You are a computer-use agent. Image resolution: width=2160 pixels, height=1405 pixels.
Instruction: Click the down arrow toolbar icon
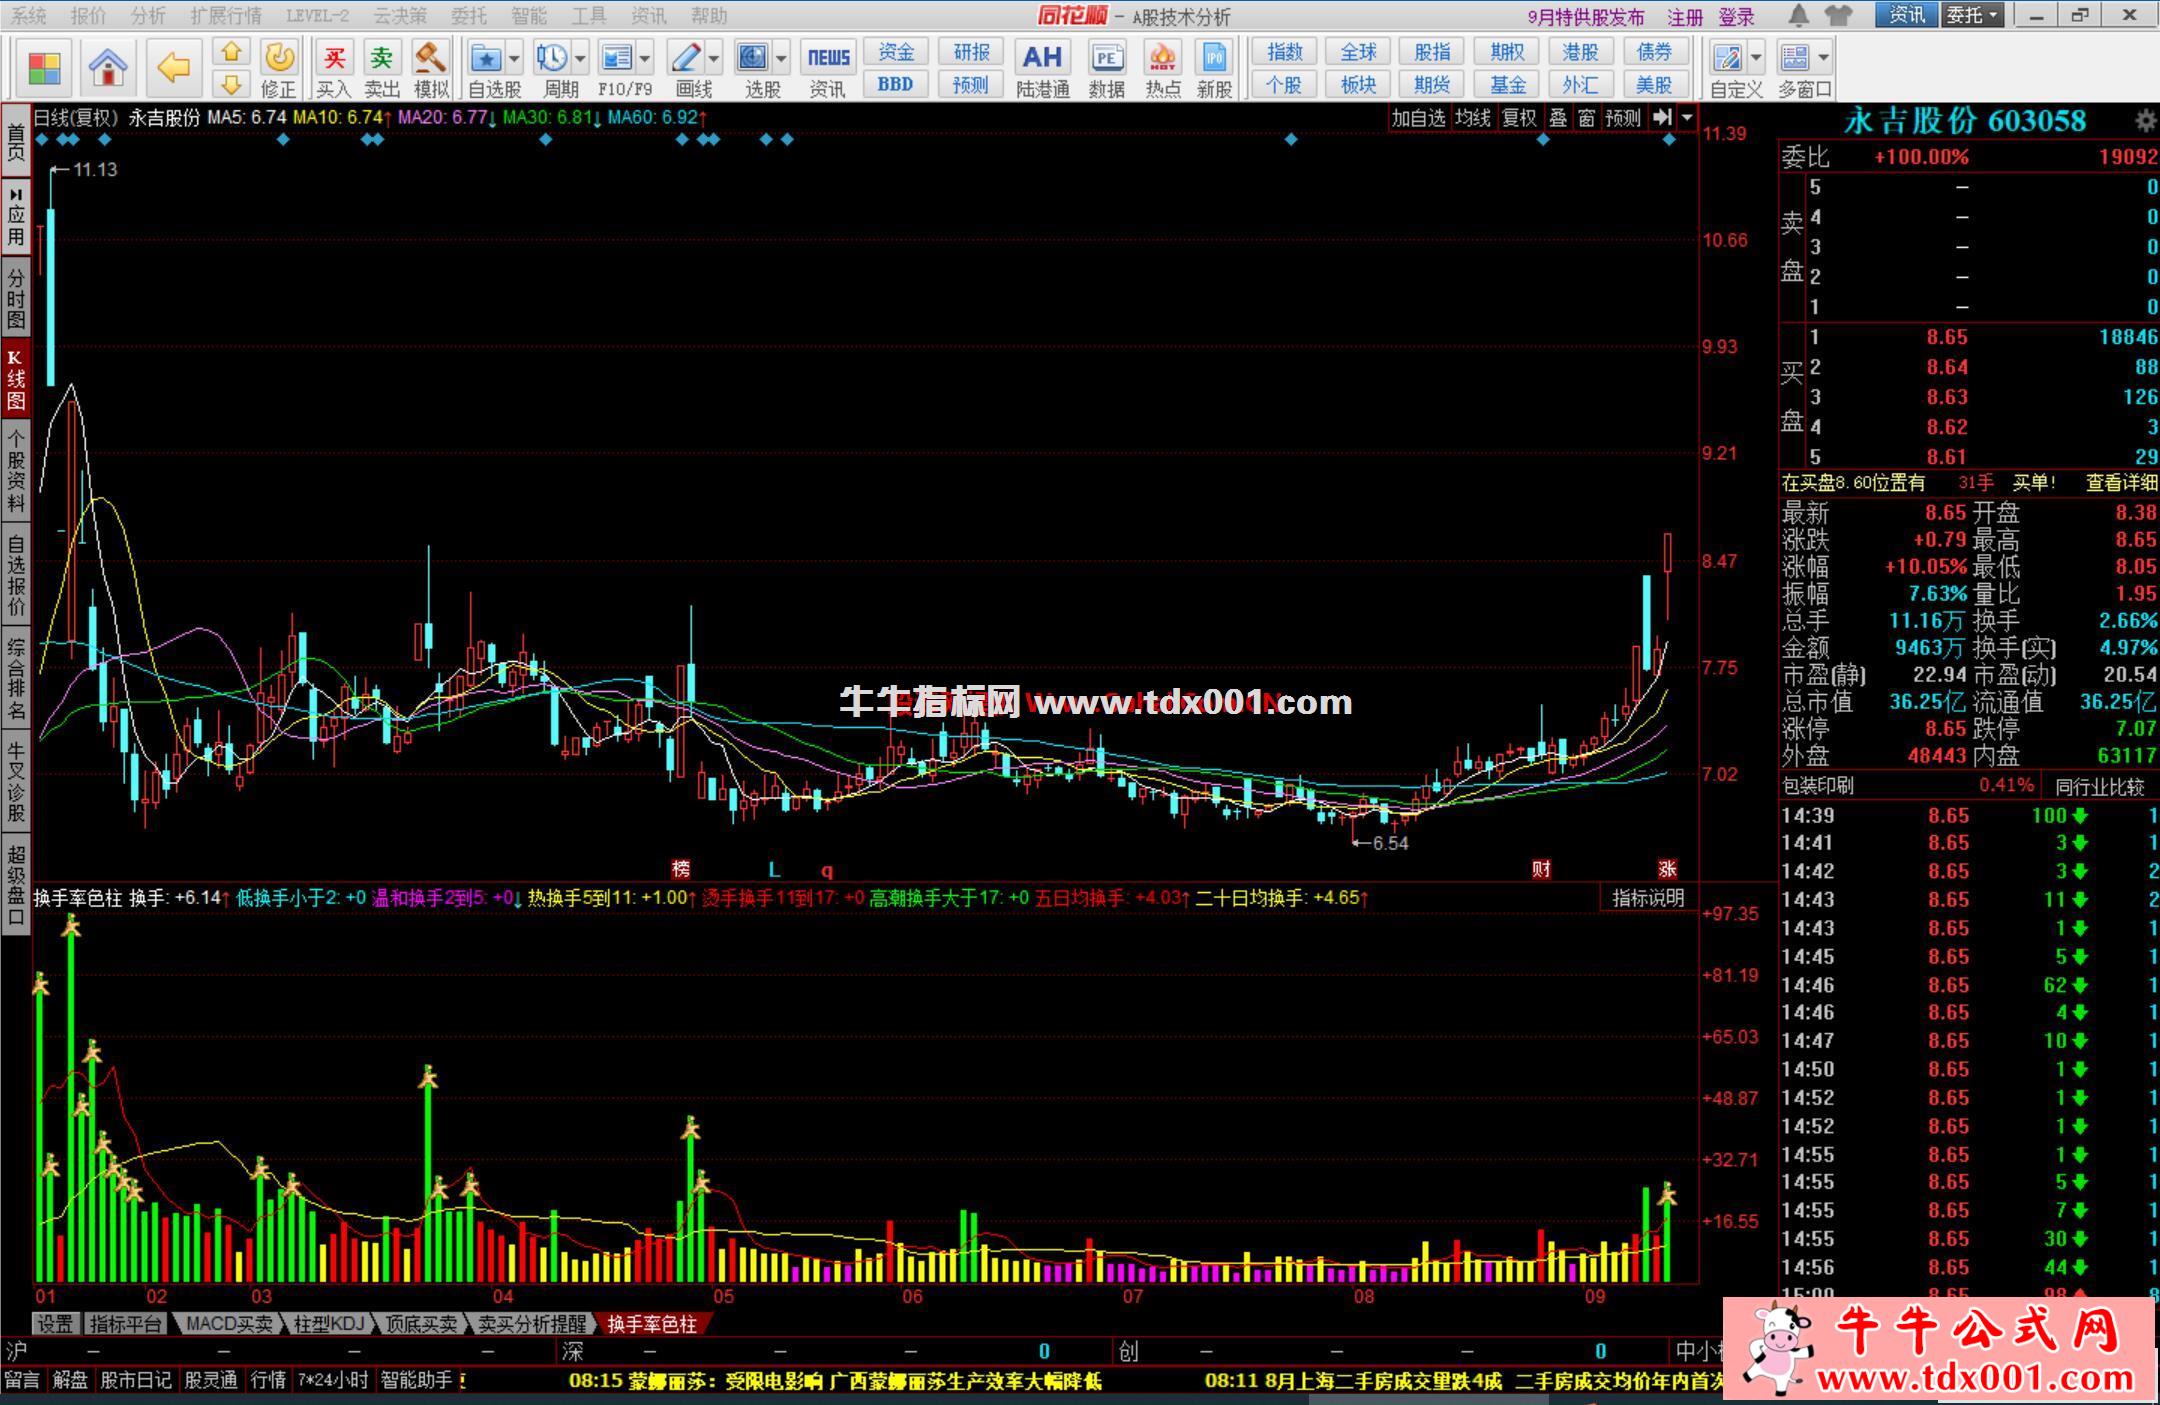tap(232, 85)
